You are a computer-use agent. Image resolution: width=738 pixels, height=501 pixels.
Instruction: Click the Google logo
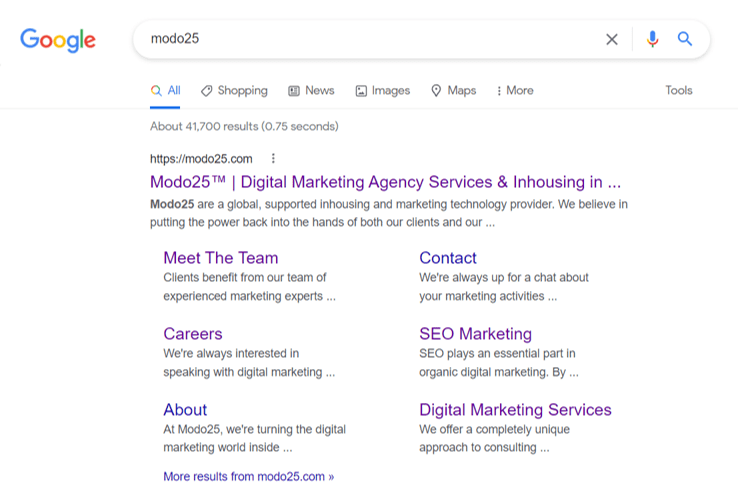coord(58,40)
